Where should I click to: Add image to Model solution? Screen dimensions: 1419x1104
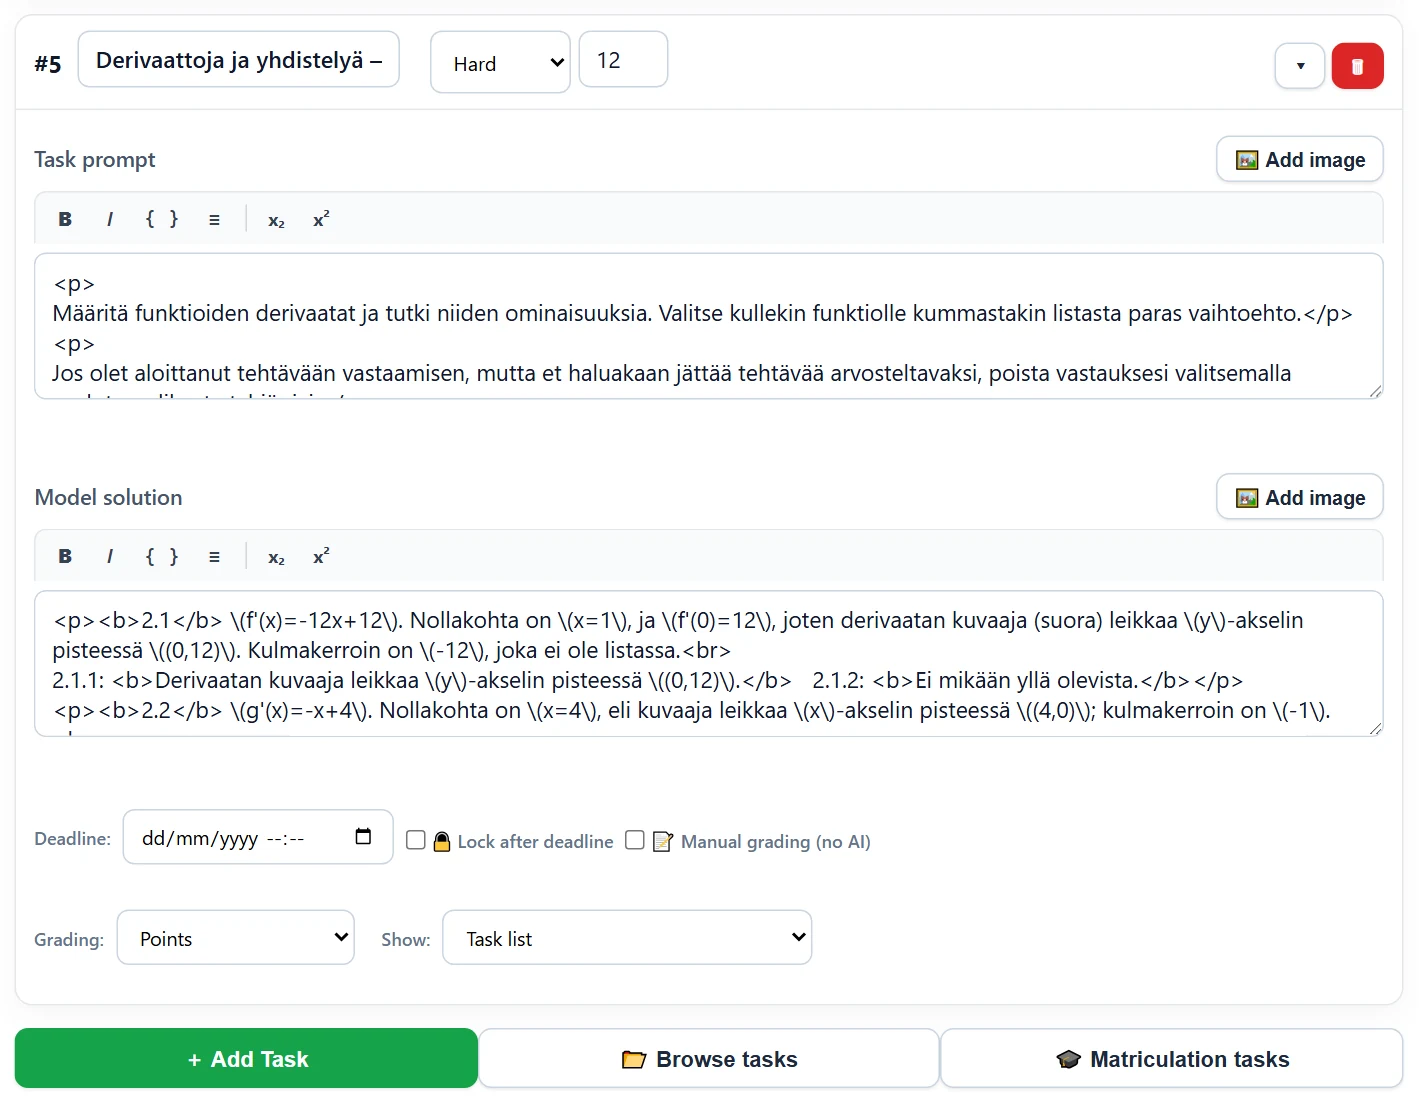tap(1300, 497)
